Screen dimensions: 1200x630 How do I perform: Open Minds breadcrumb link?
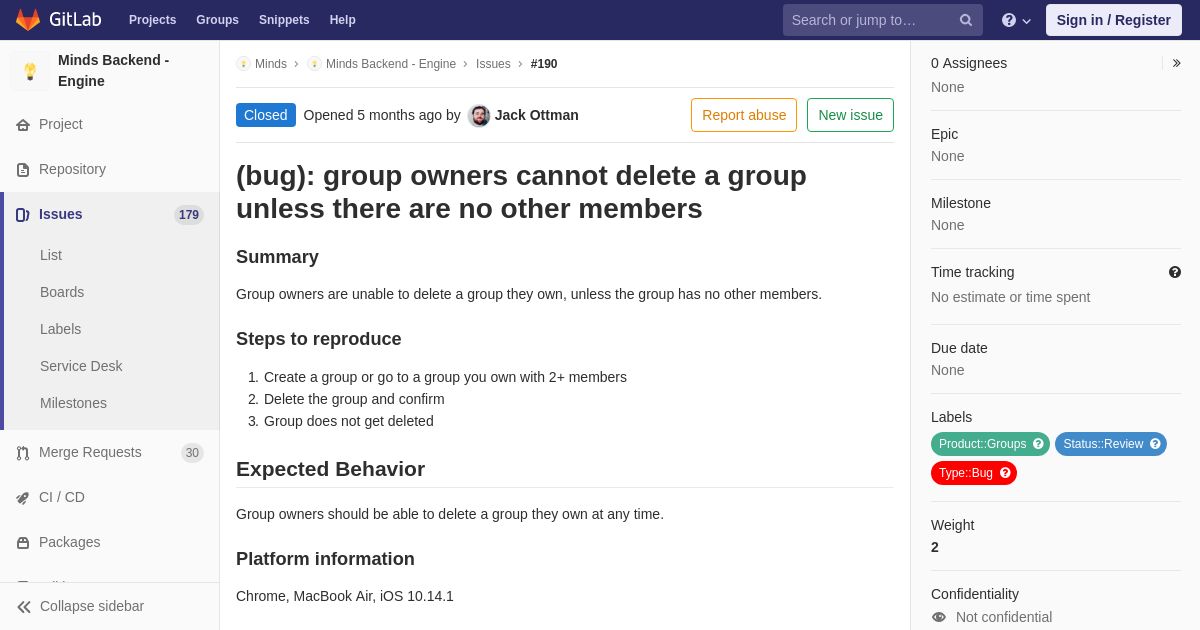pos(271,64)
